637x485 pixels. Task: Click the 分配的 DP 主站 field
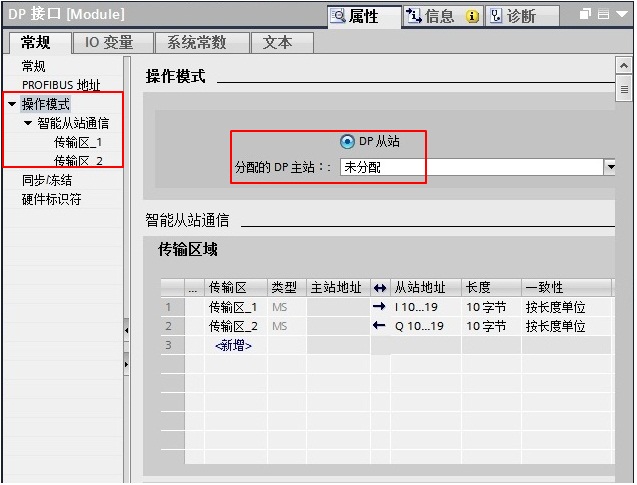click(x=471, y=167)
